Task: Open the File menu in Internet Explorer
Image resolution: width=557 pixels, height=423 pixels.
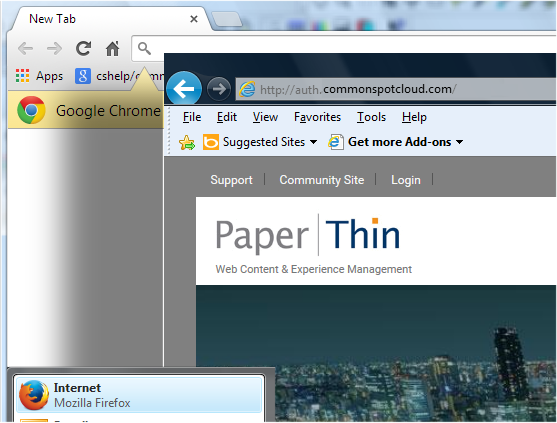Action: tap(192, 117)
